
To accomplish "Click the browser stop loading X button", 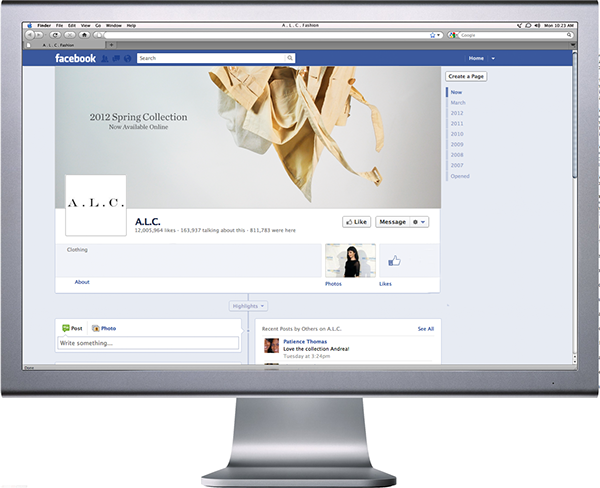I will [x=69, y=35].
